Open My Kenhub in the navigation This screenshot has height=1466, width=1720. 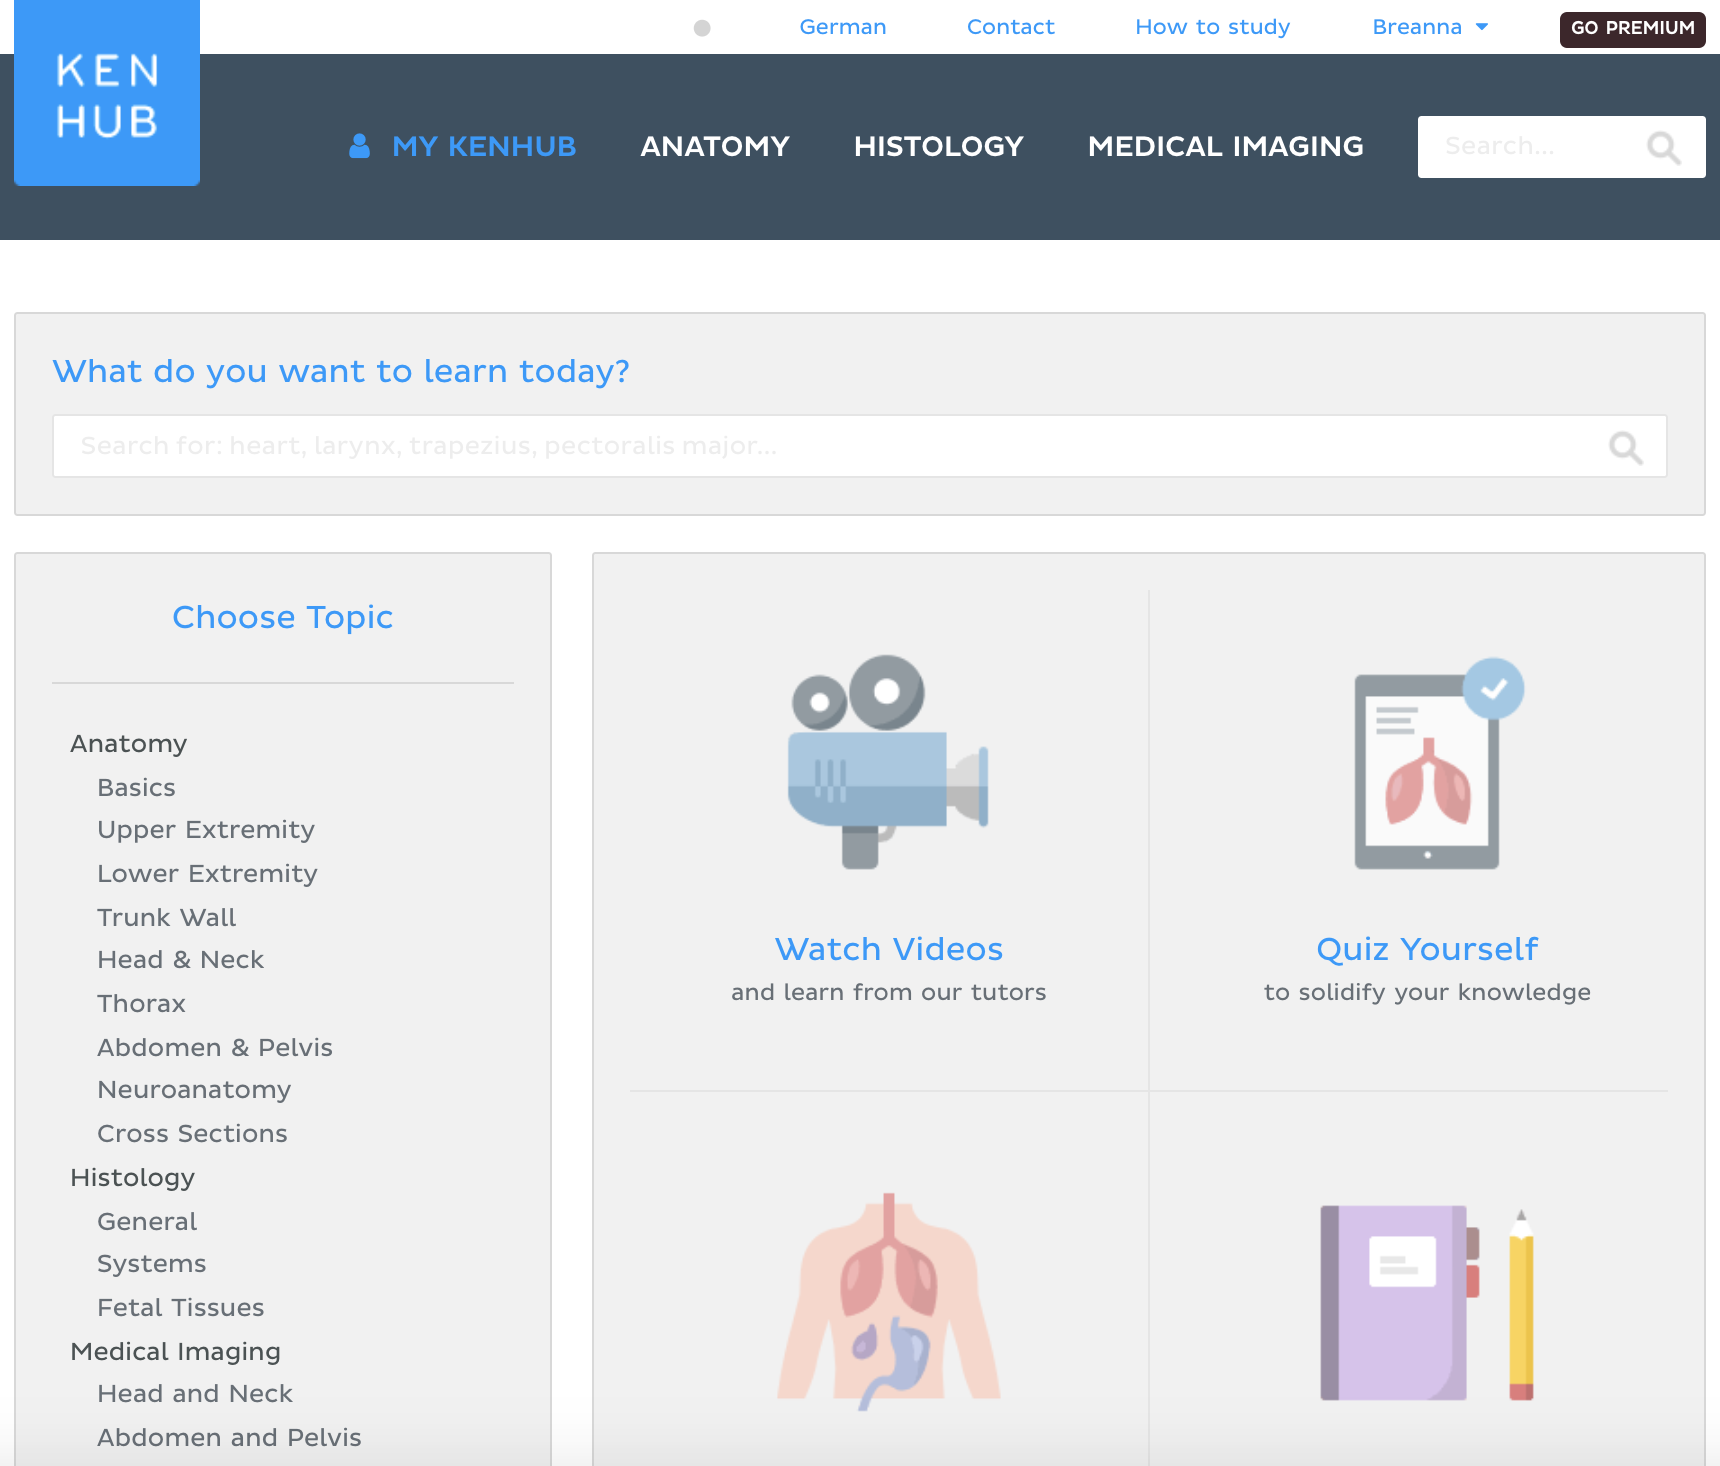(x=484, y=146)
